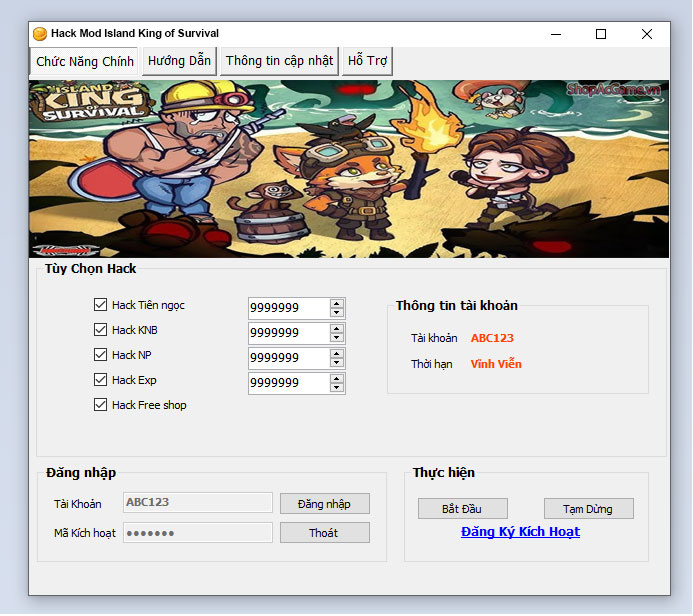Toggle the Hack KNB checkbox

100,330
